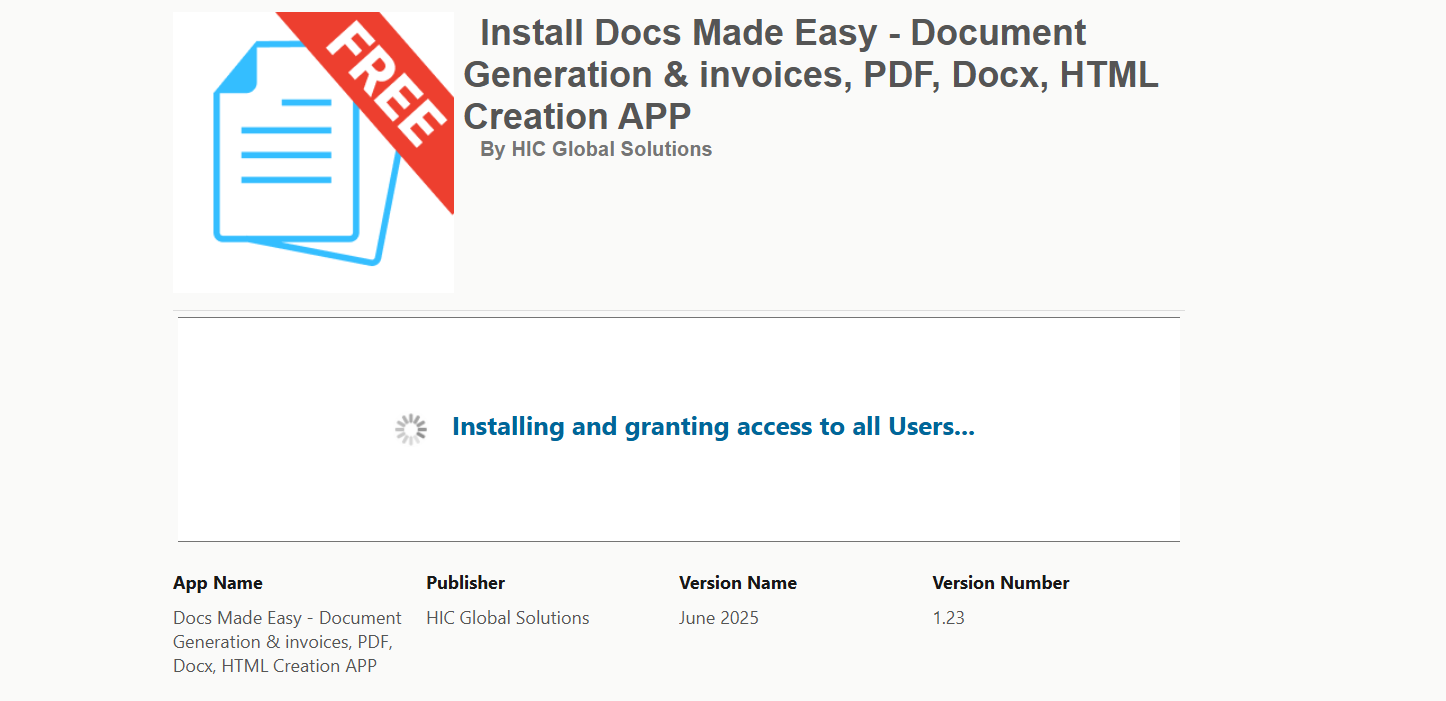Select the app name value under App Name

[x=288, y=642]
